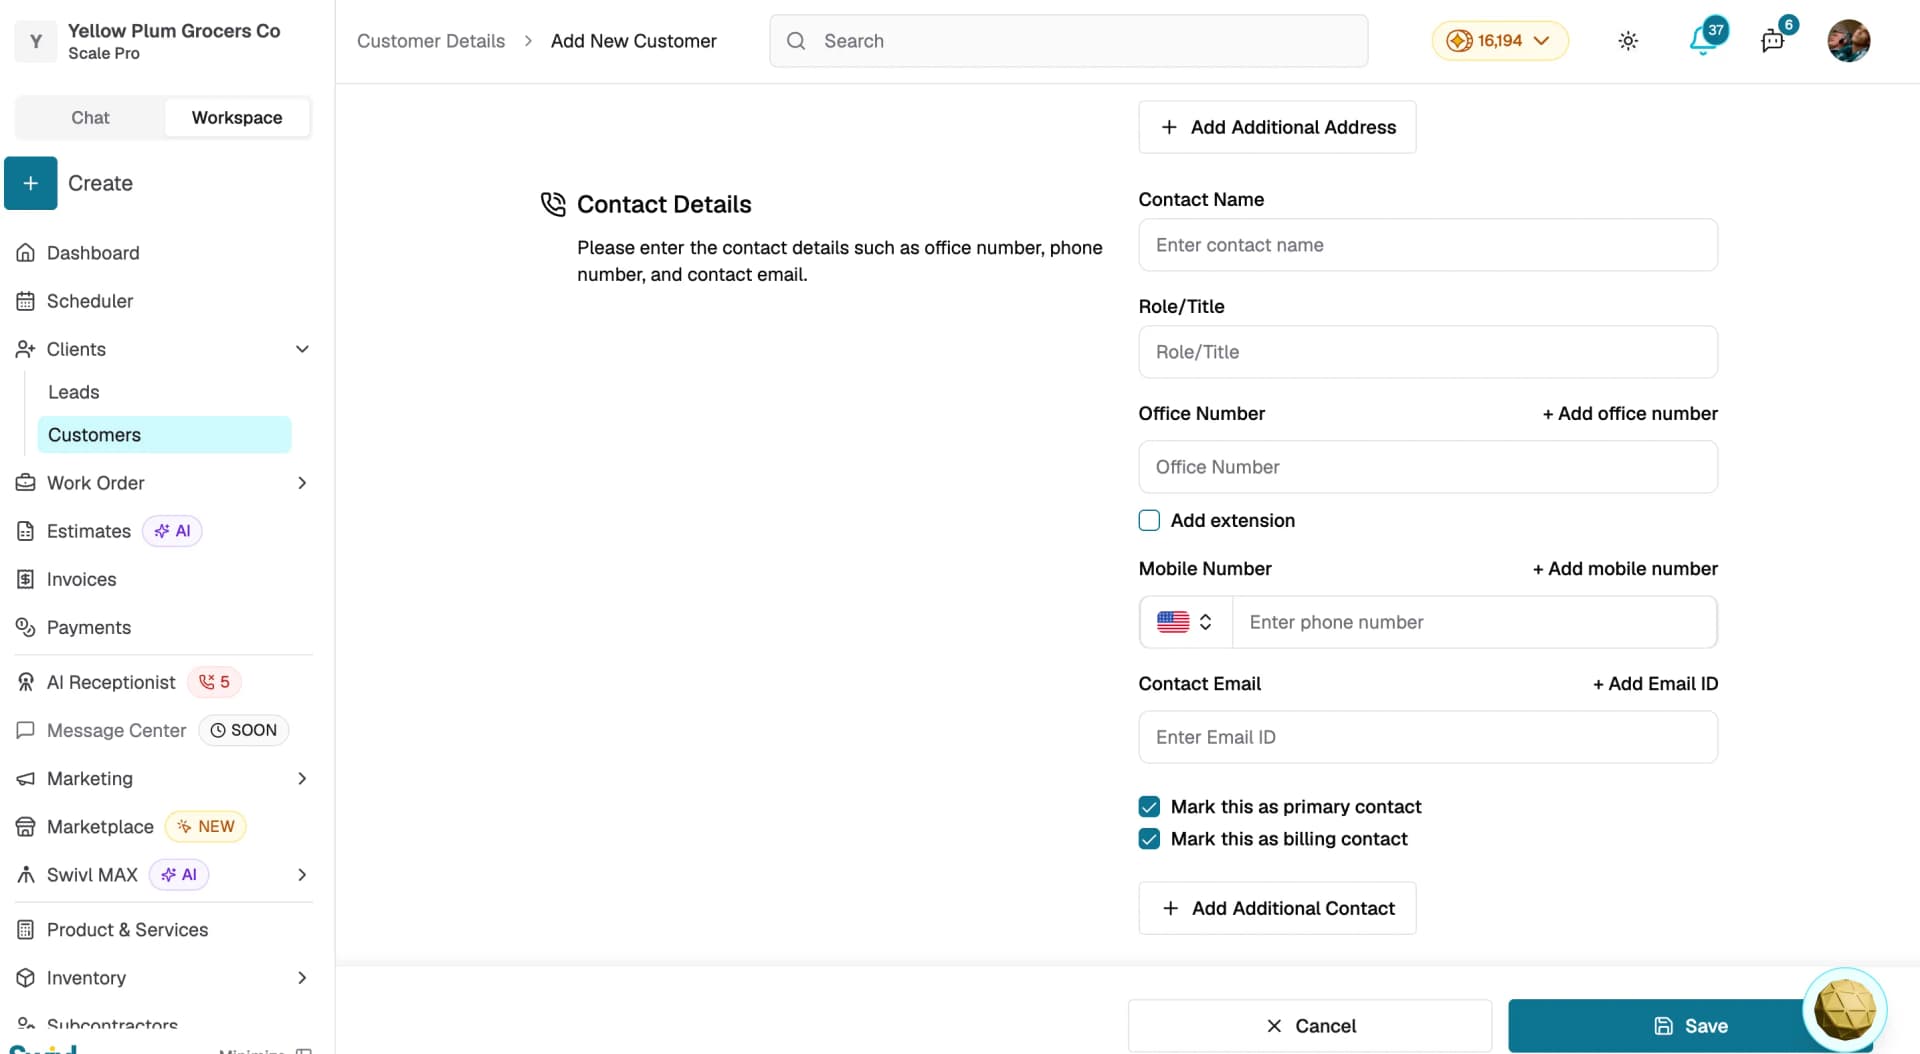Click the NEW badge beside Marketplace
Viewport: 1920px width, 1054px height.
pos(205,827)
